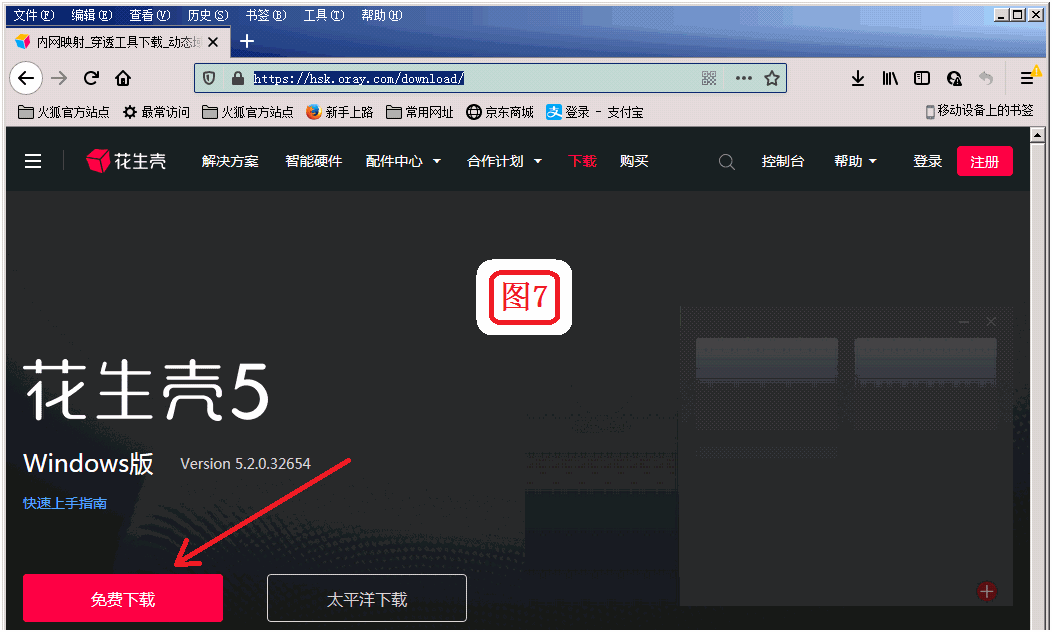Show site security info via padlock
Screen dimensions: 1052x632
coord(238,78)
